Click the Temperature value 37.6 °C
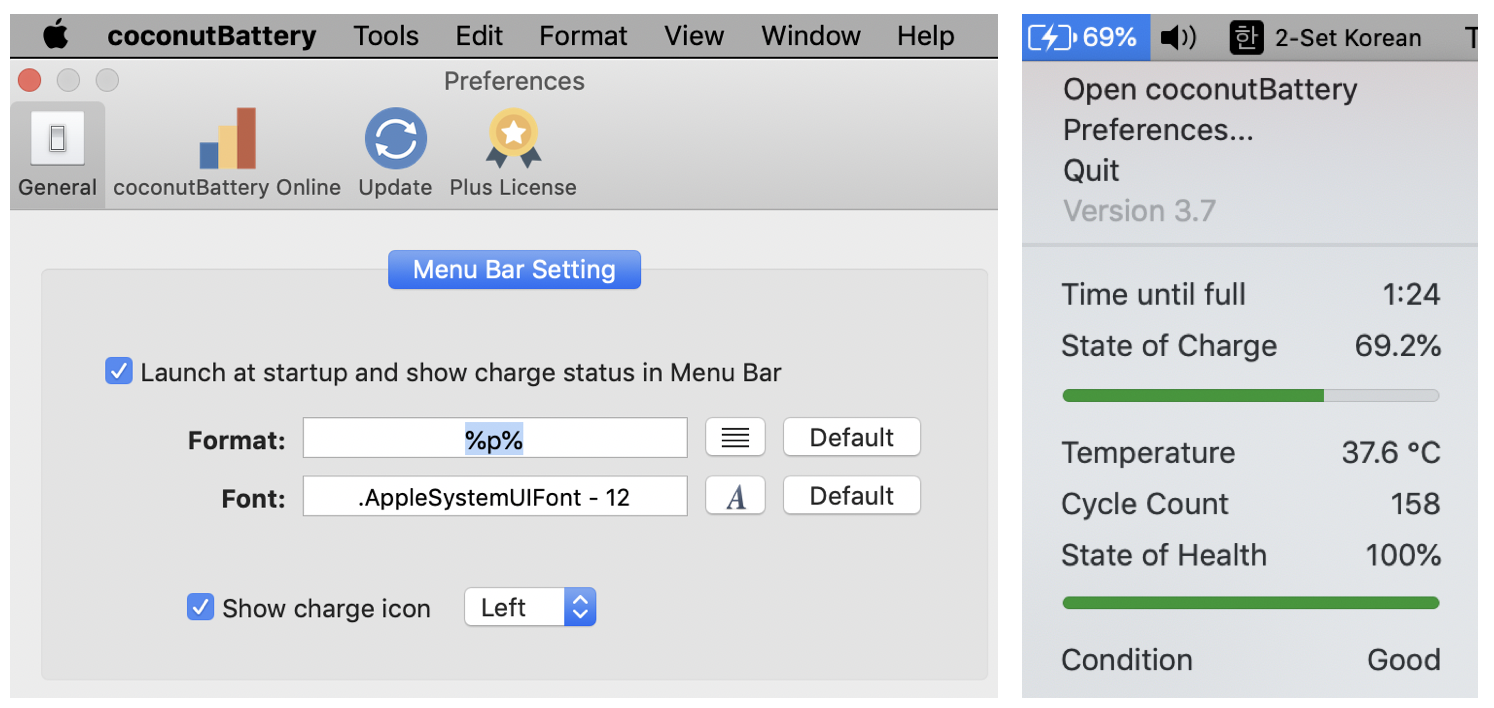This screenshot has width=1494, height=708. 1391,453
